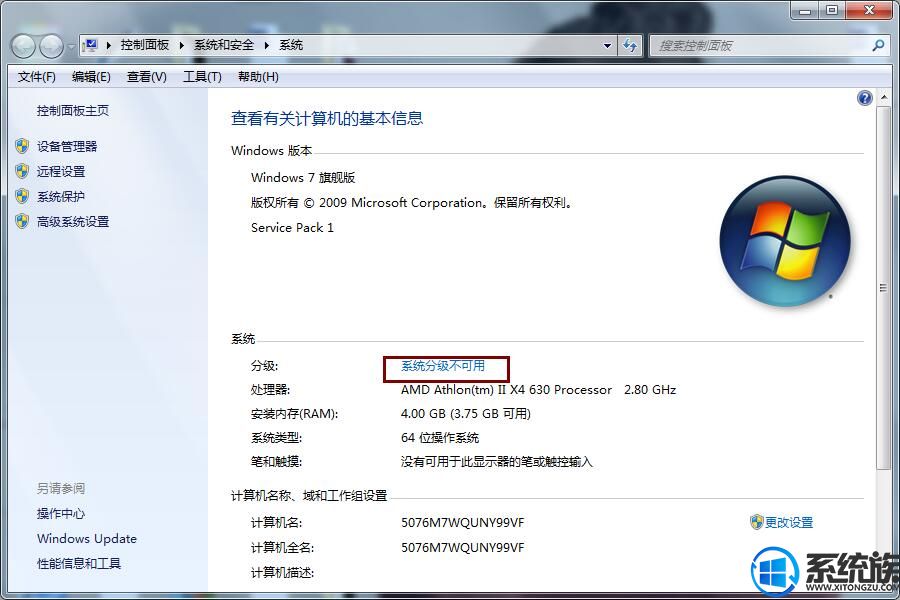900x600 pixels.
Task: Click the copyright 2009 Microsoft Corporation line
Action: [412, 203]
